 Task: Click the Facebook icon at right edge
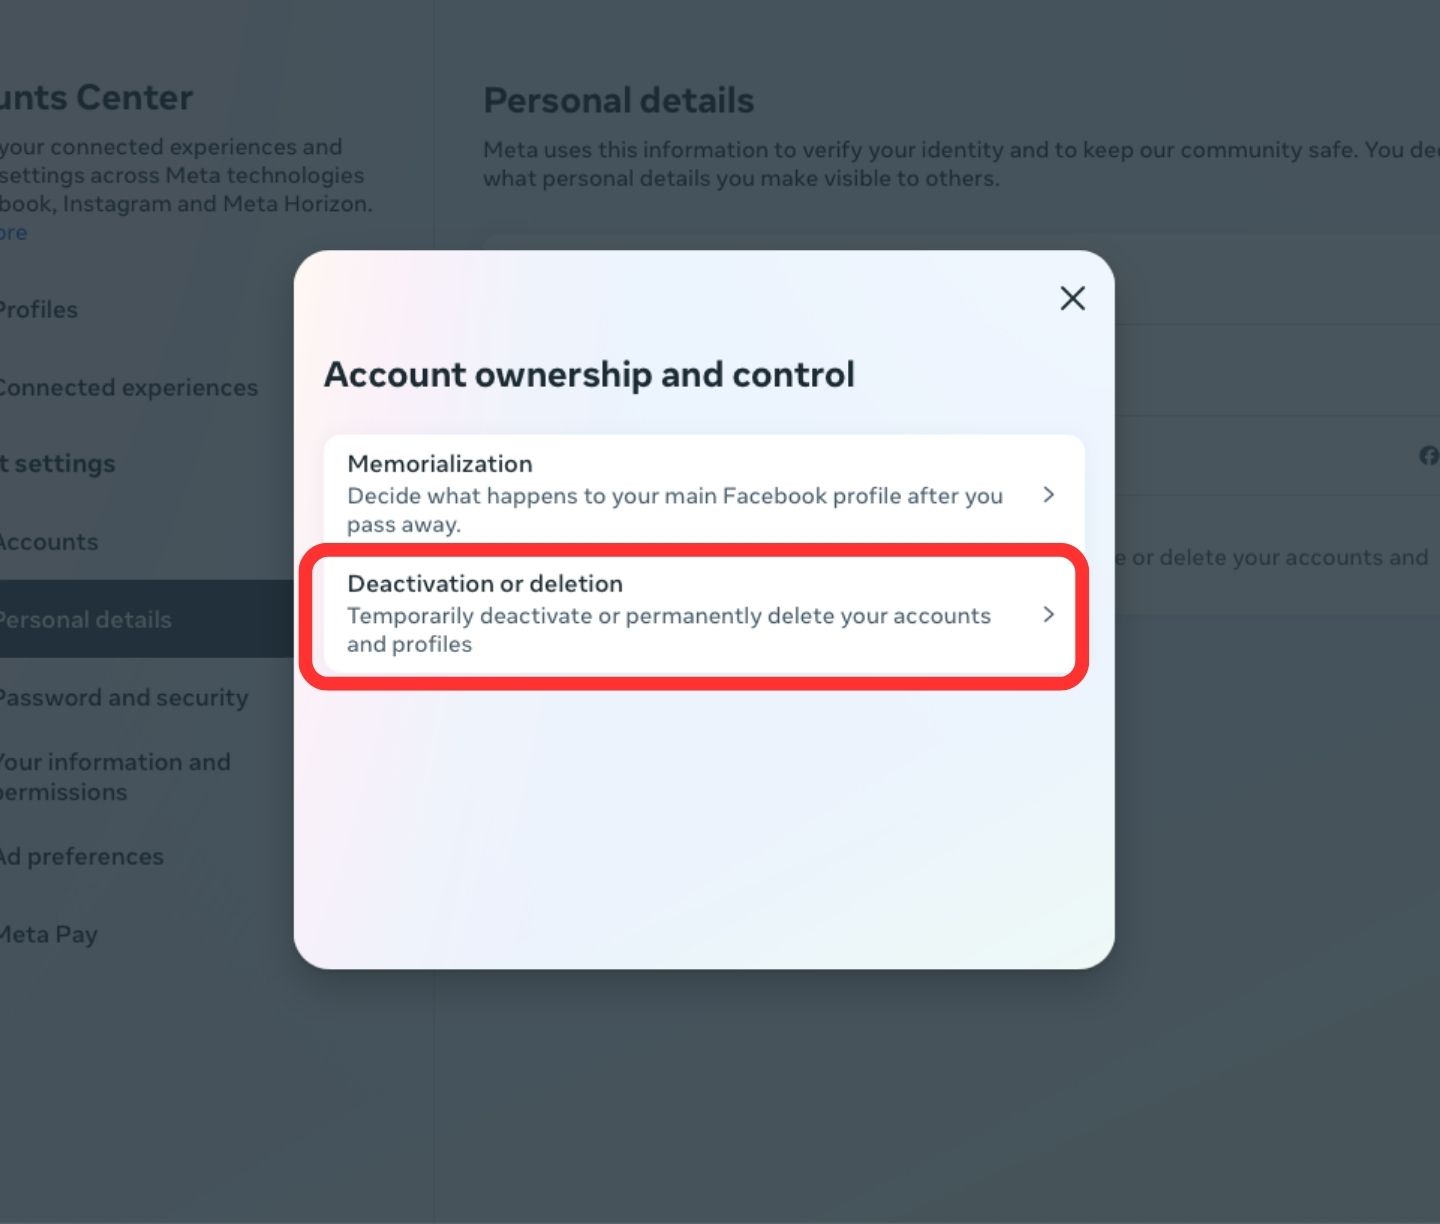coord(1429,456)
